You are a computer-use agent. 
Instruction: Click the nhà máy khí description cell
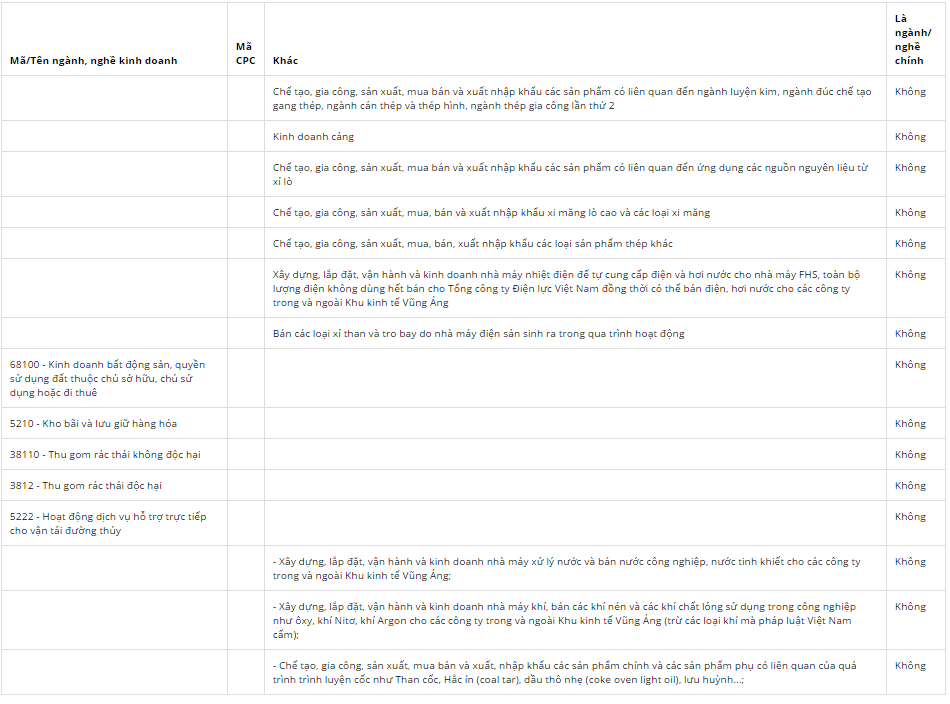tap(564, 620)
